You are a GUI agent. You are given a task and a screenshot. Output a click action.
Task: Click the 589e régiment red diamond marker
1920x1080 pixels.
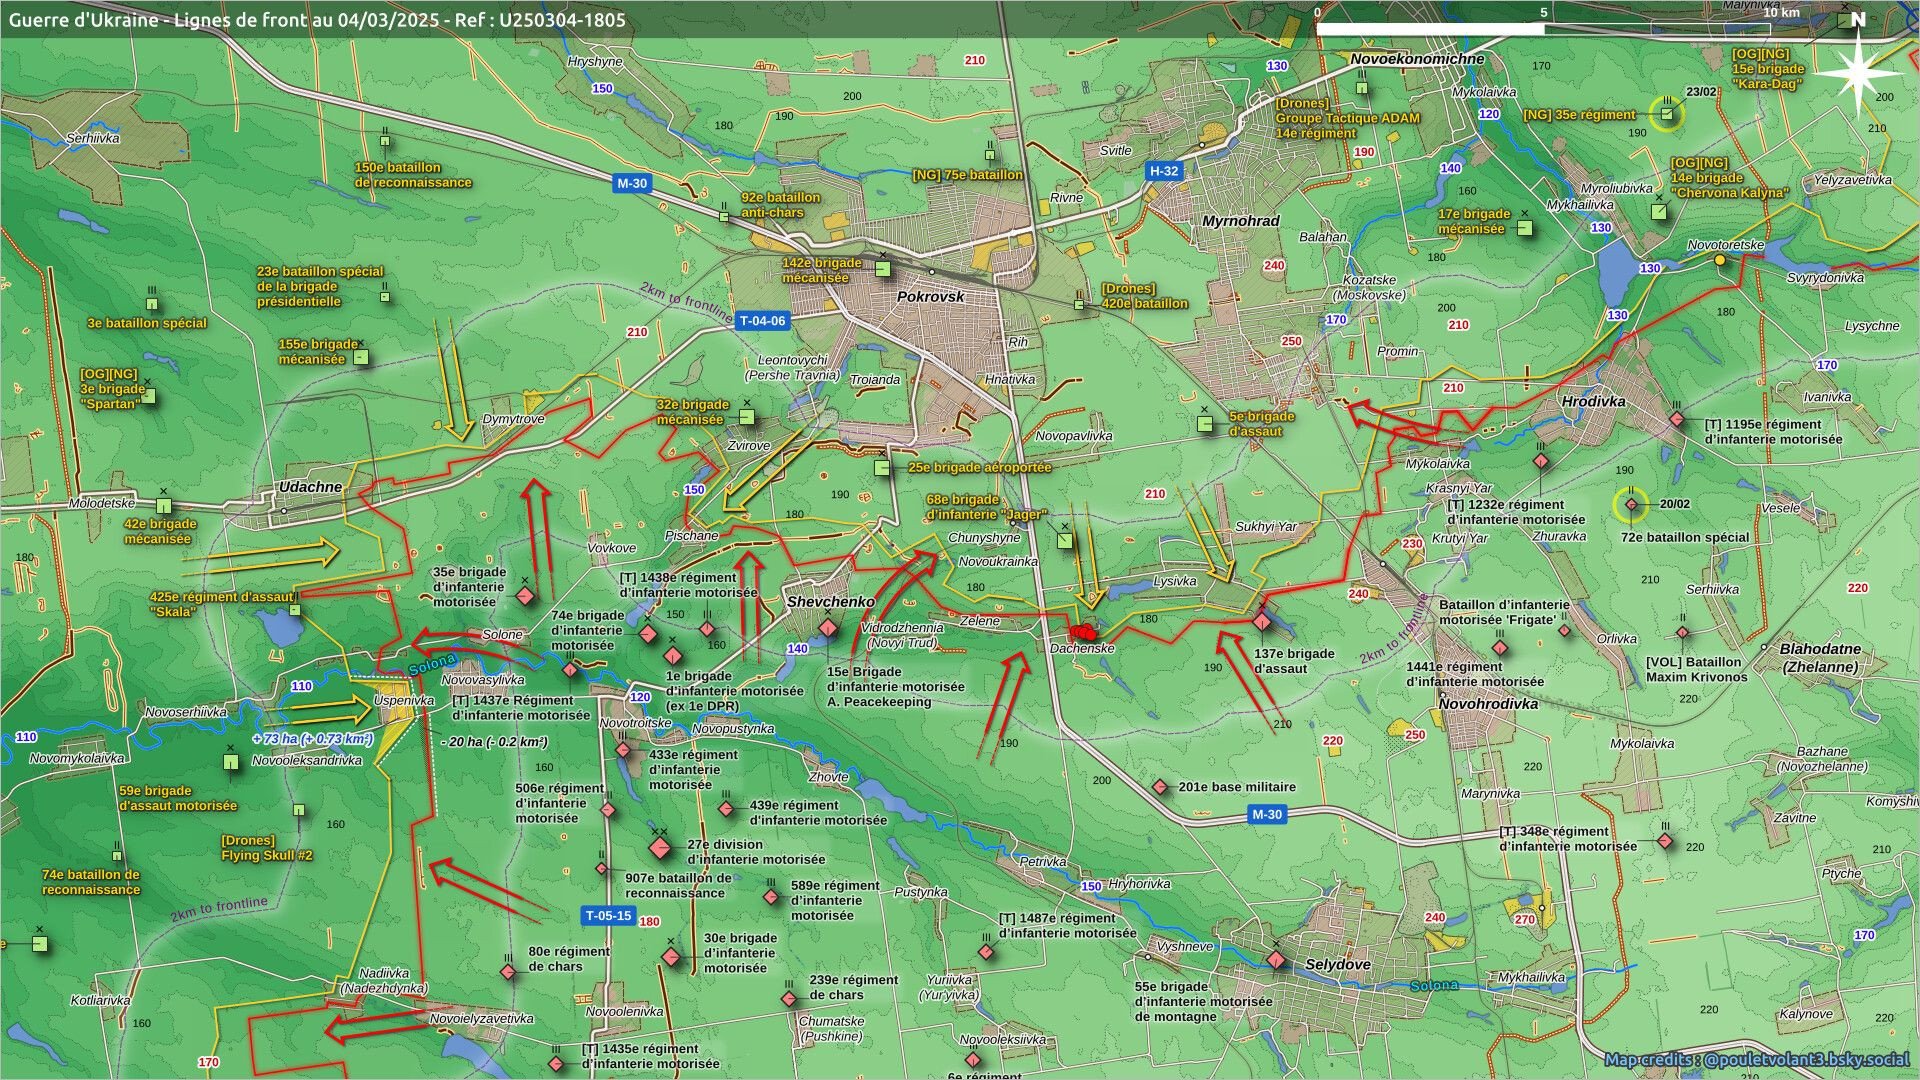coord(771,897)
